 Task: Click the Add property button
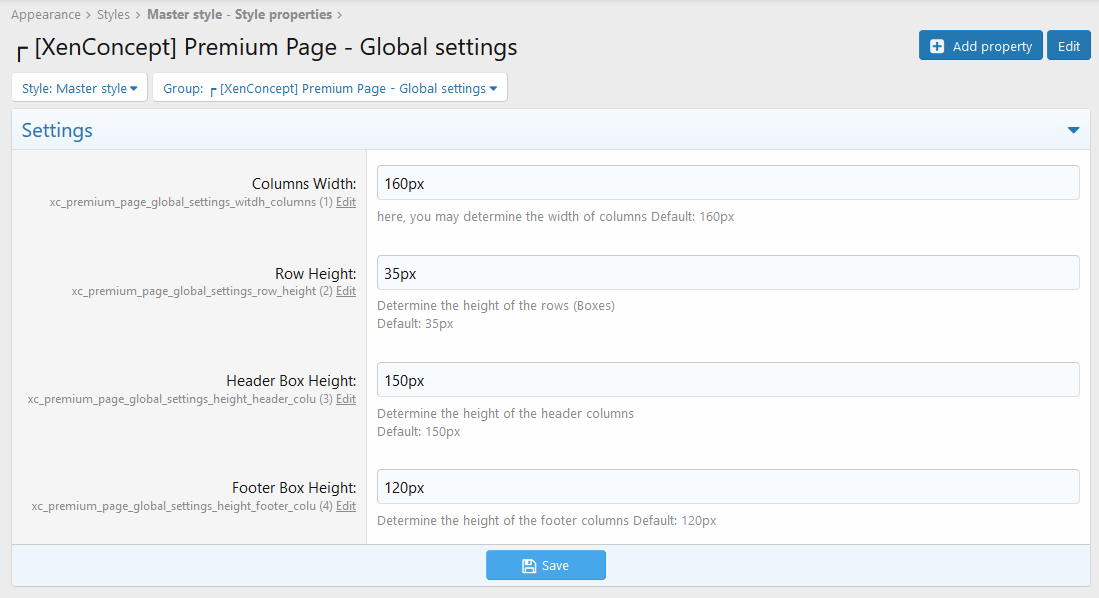pyautogui.click(x=980, y=46)
